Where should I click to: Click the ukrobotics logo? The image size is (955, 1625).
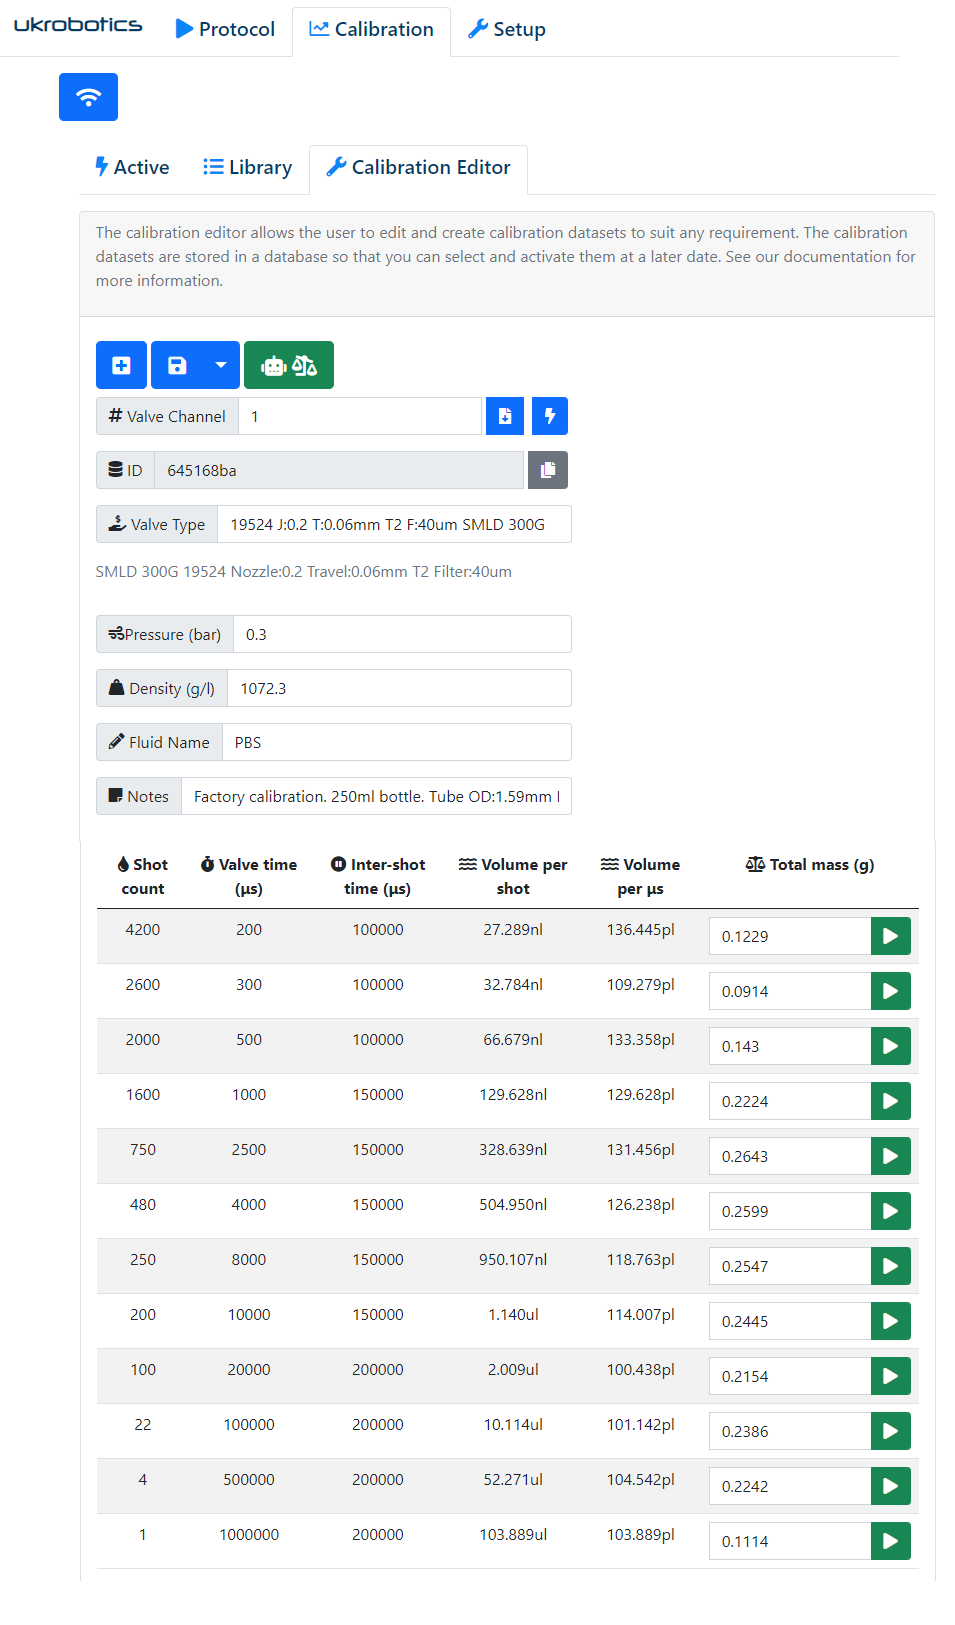[x=78, y=25]
